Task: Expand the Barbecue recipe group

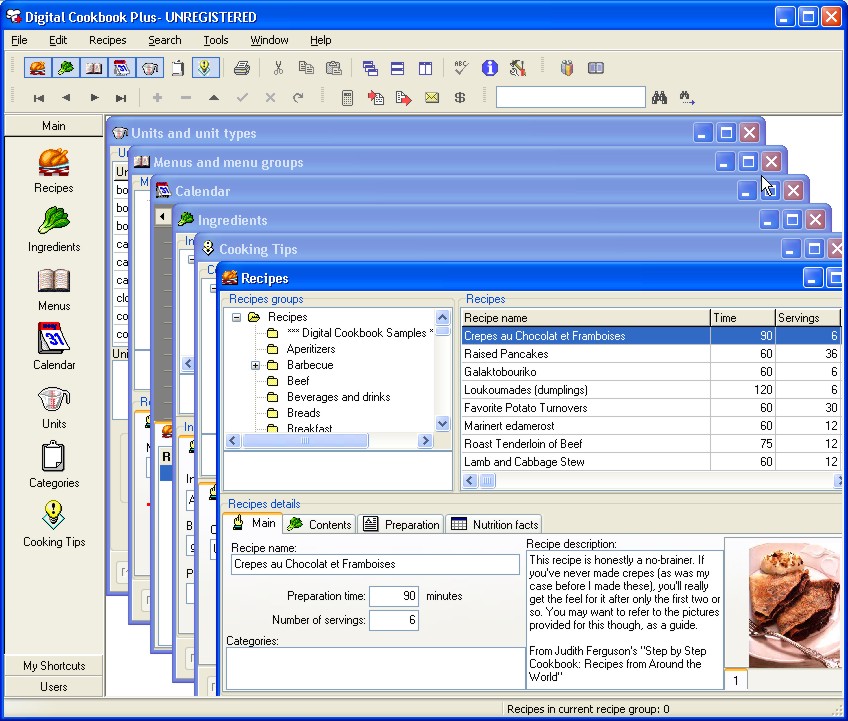Action: pyautogui.click(x=255, y=366)
